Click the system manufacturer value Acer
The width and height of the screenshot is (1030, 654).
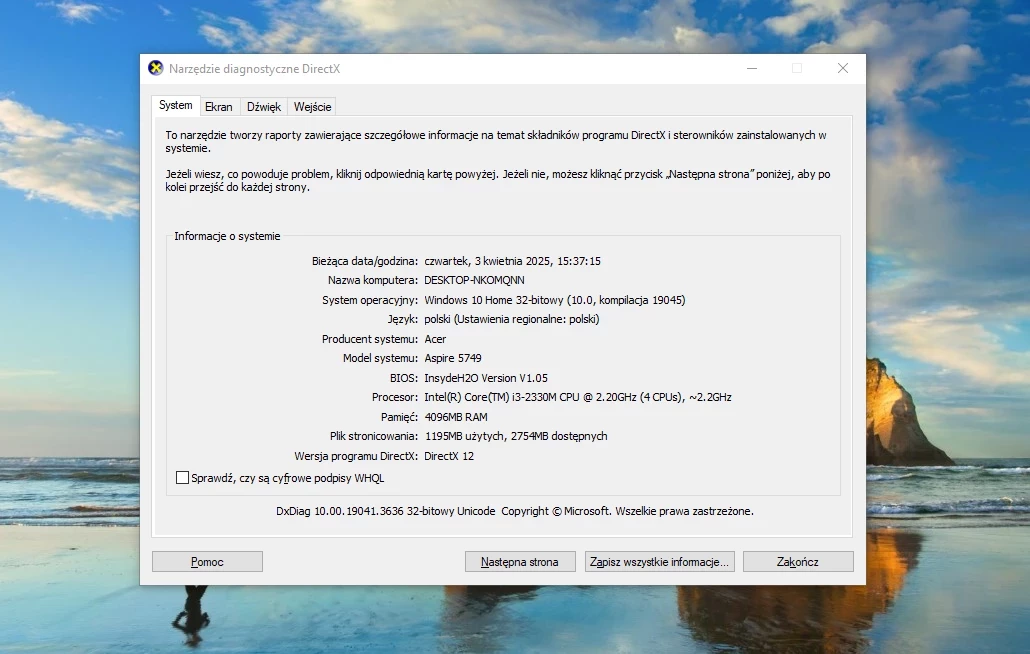pyautogui.click(x=435, y=339)
